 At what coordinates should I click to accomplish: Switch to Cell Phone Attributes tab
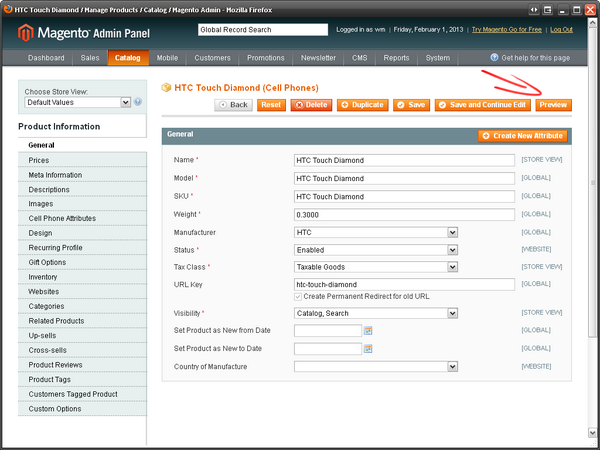click(82, 218)
